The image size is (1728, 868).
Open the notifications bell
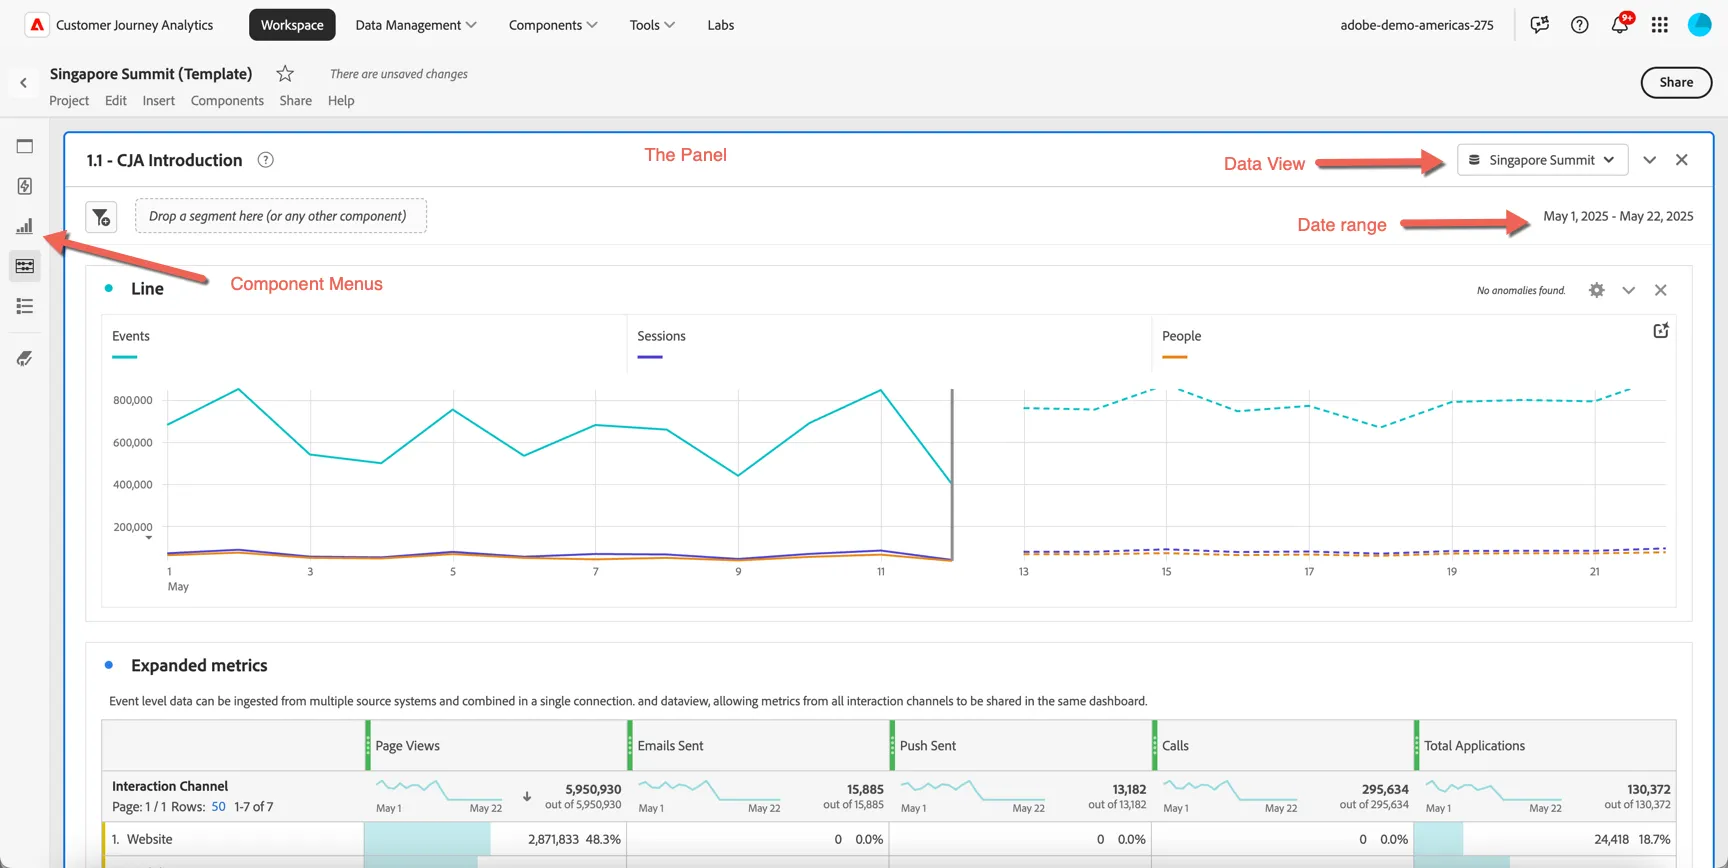click(x=1620, y=24)
